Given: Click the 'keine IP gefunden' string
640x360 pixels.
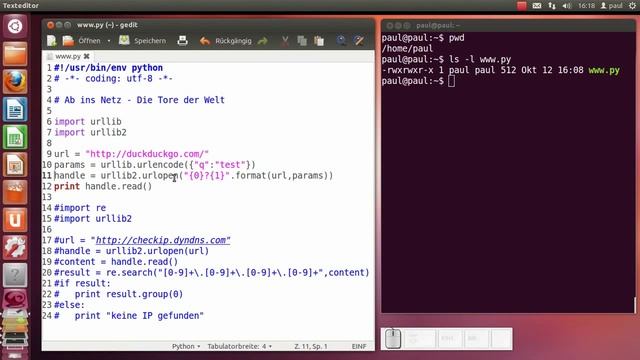Looking at the screenshot, I should pos(155,316).
